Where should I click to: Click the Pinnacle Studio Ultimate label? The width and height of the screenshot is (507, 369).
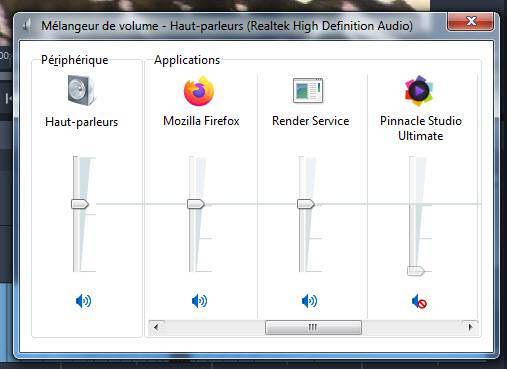tap(421, 128)
